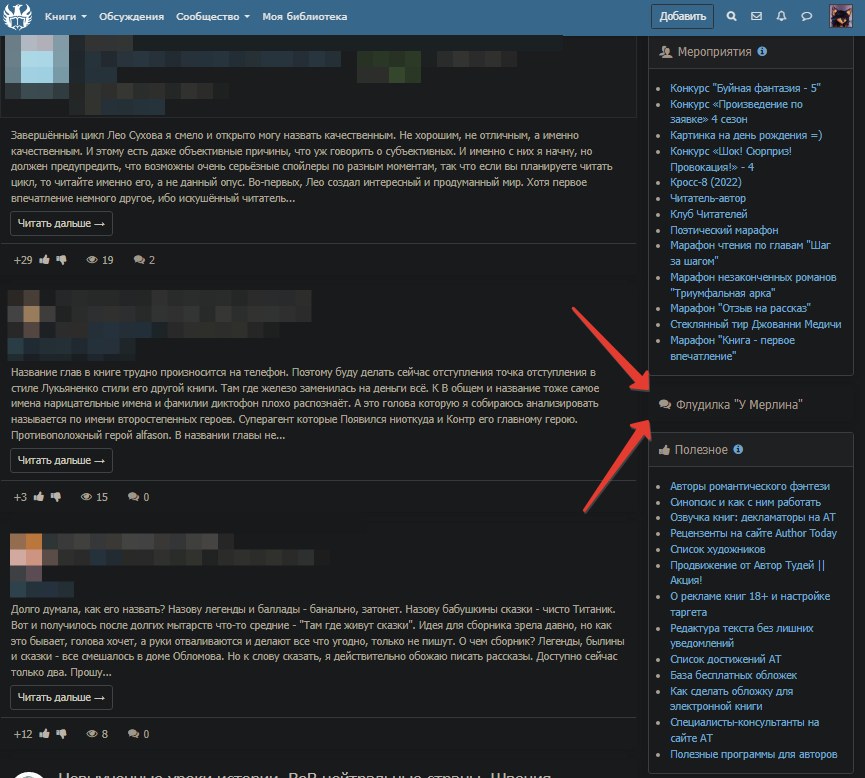The image size is (865, 778).
Task: Open the user avatar menu
Action: click(x=841, y=17)
